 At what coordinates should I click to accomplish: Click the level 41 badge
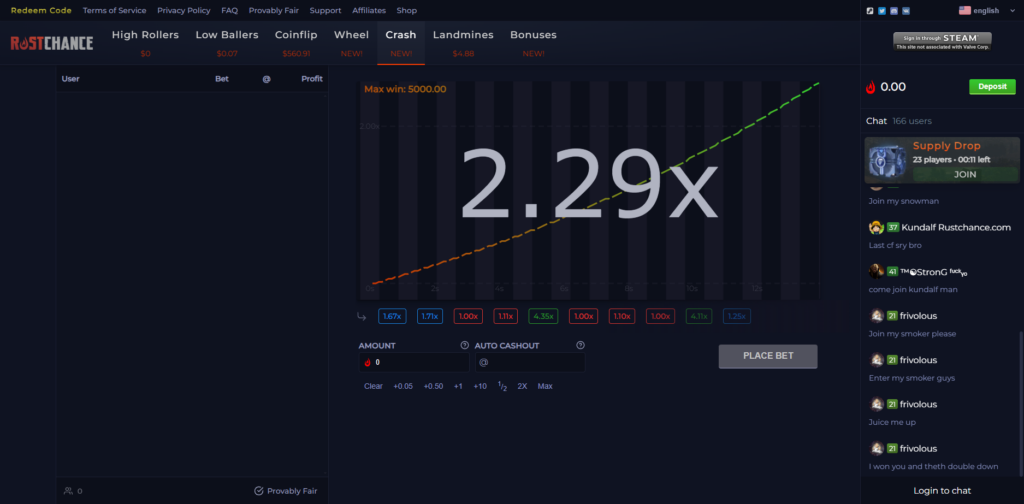[x=893, y=271]
